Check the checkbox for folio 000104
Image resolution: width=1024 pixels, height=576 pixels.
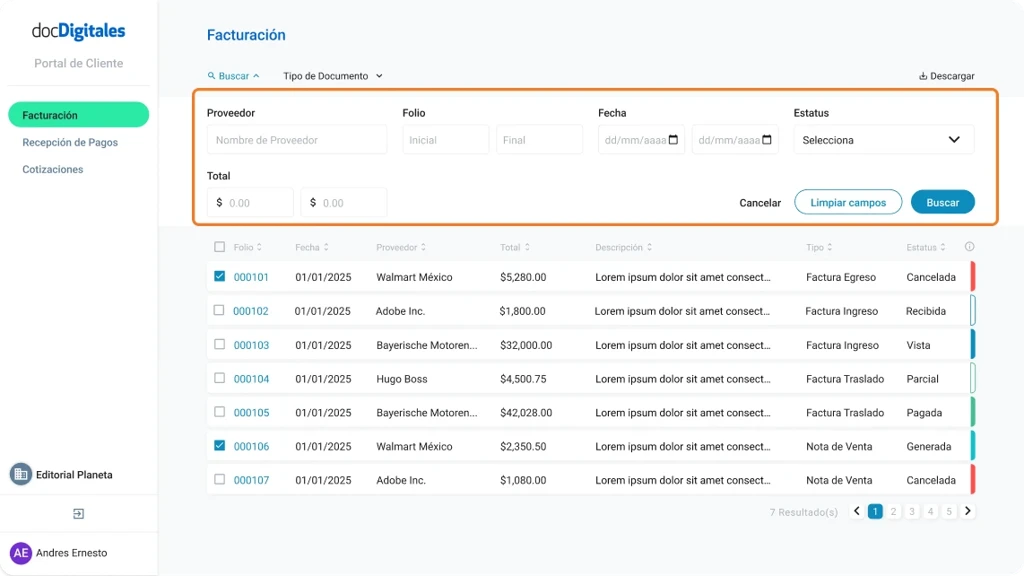point(218,378)
